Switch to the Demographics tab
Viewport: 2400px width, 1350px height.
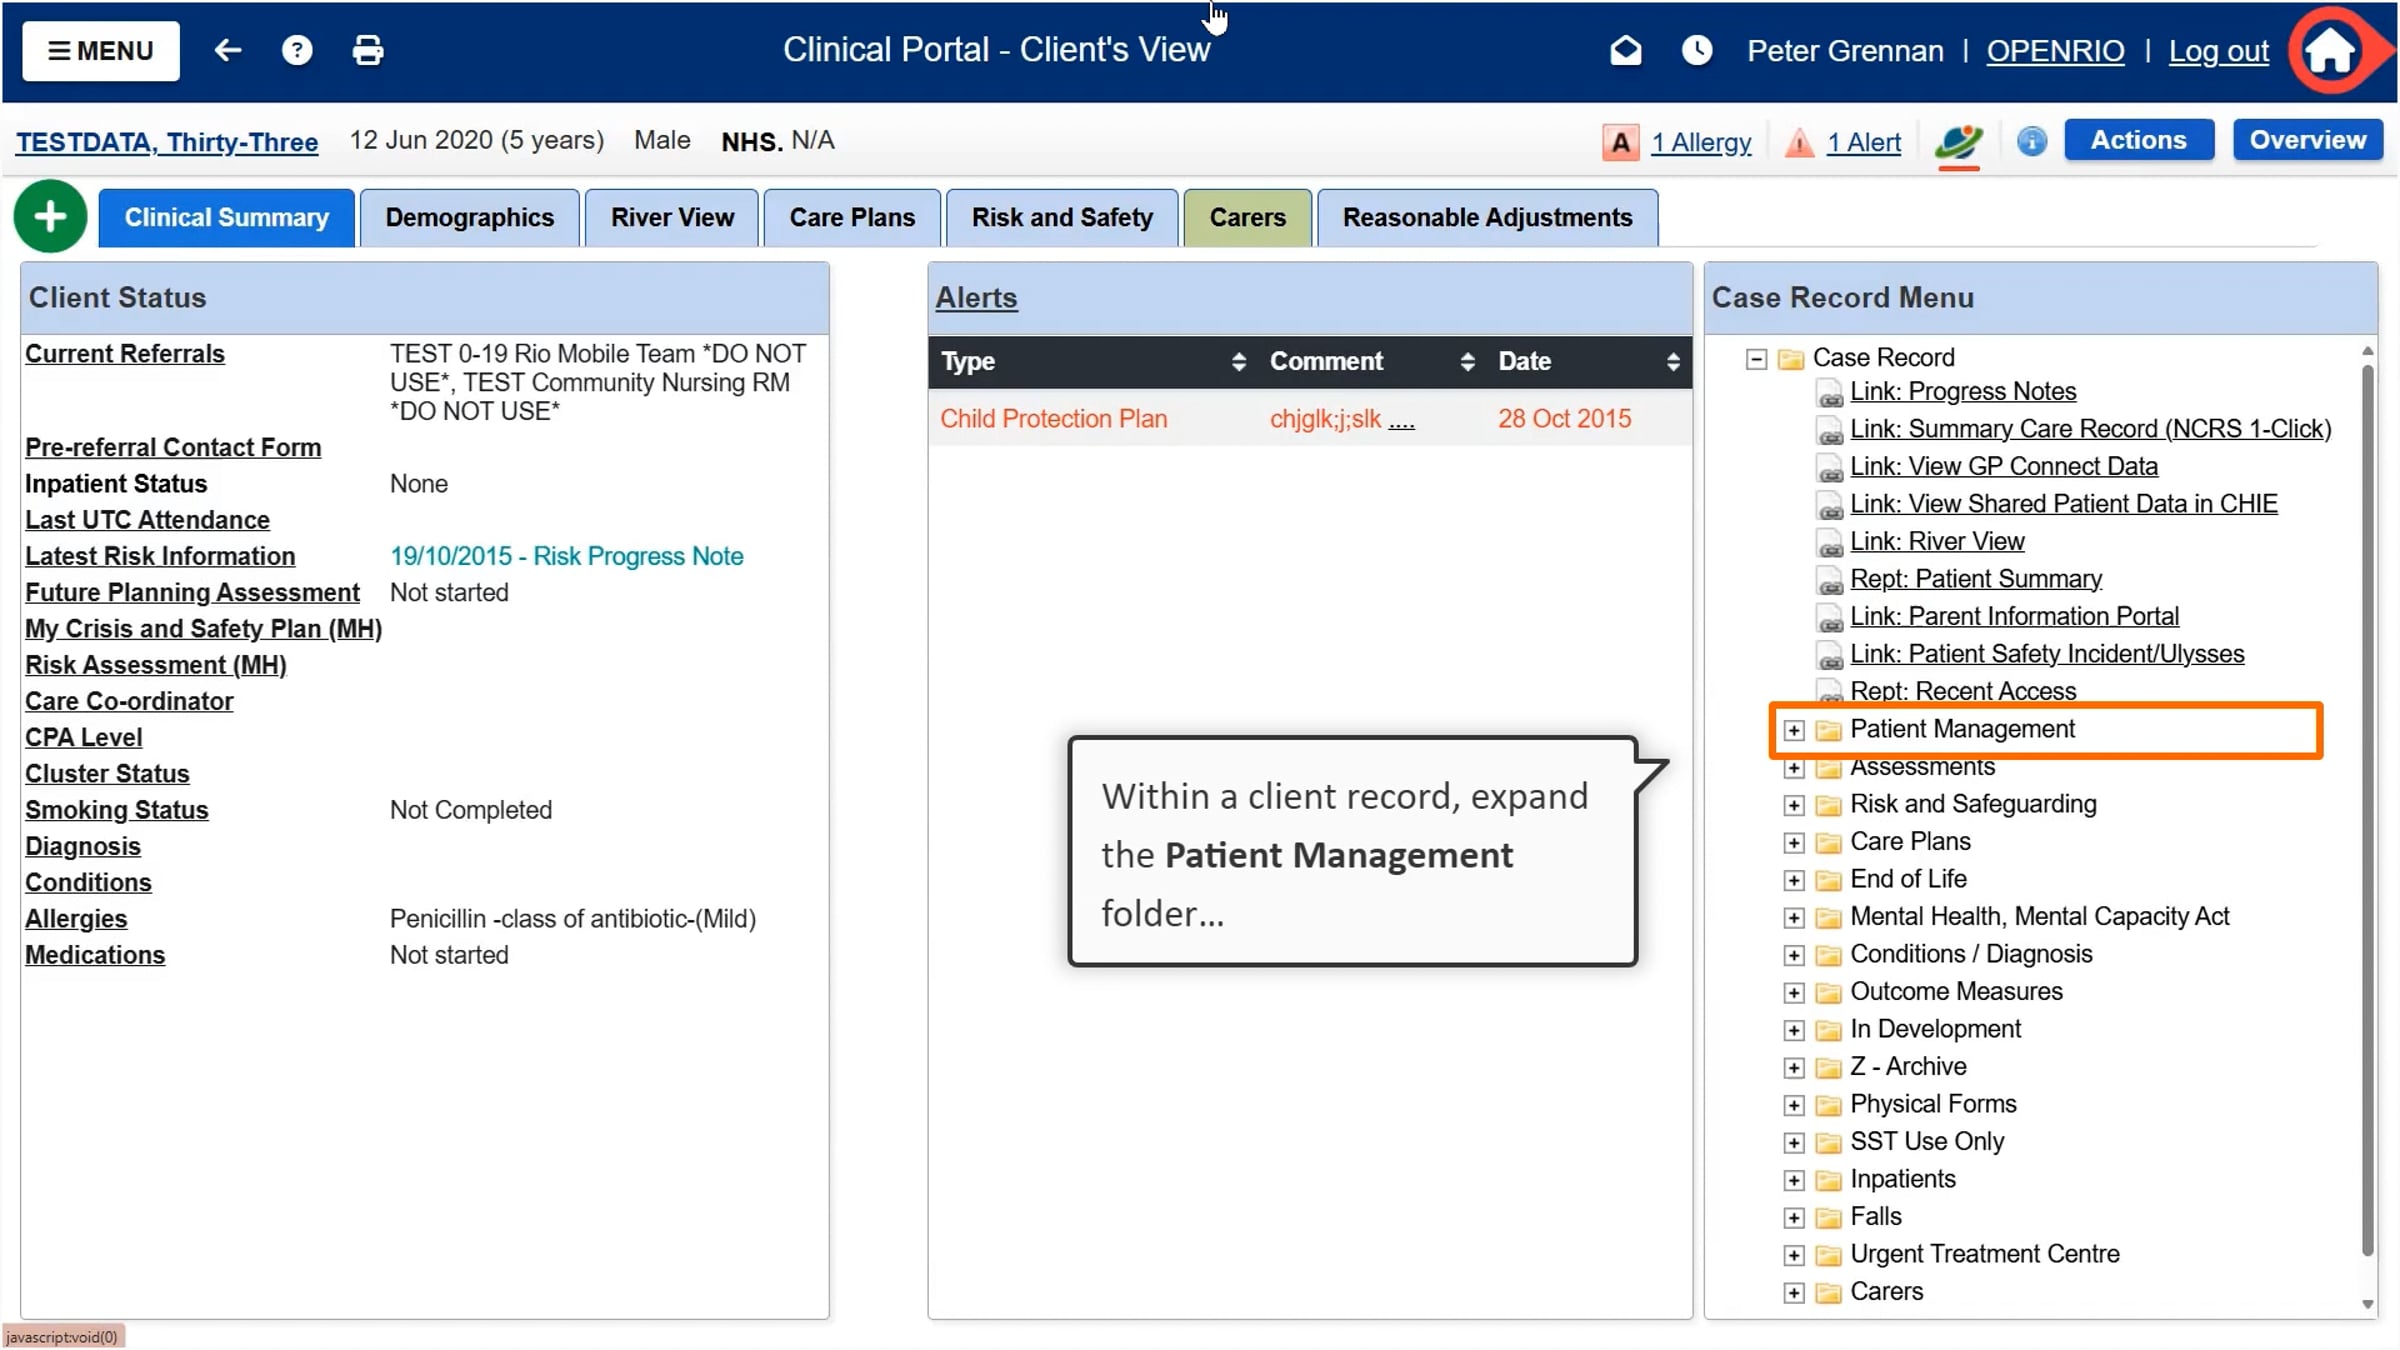(469, 218)
